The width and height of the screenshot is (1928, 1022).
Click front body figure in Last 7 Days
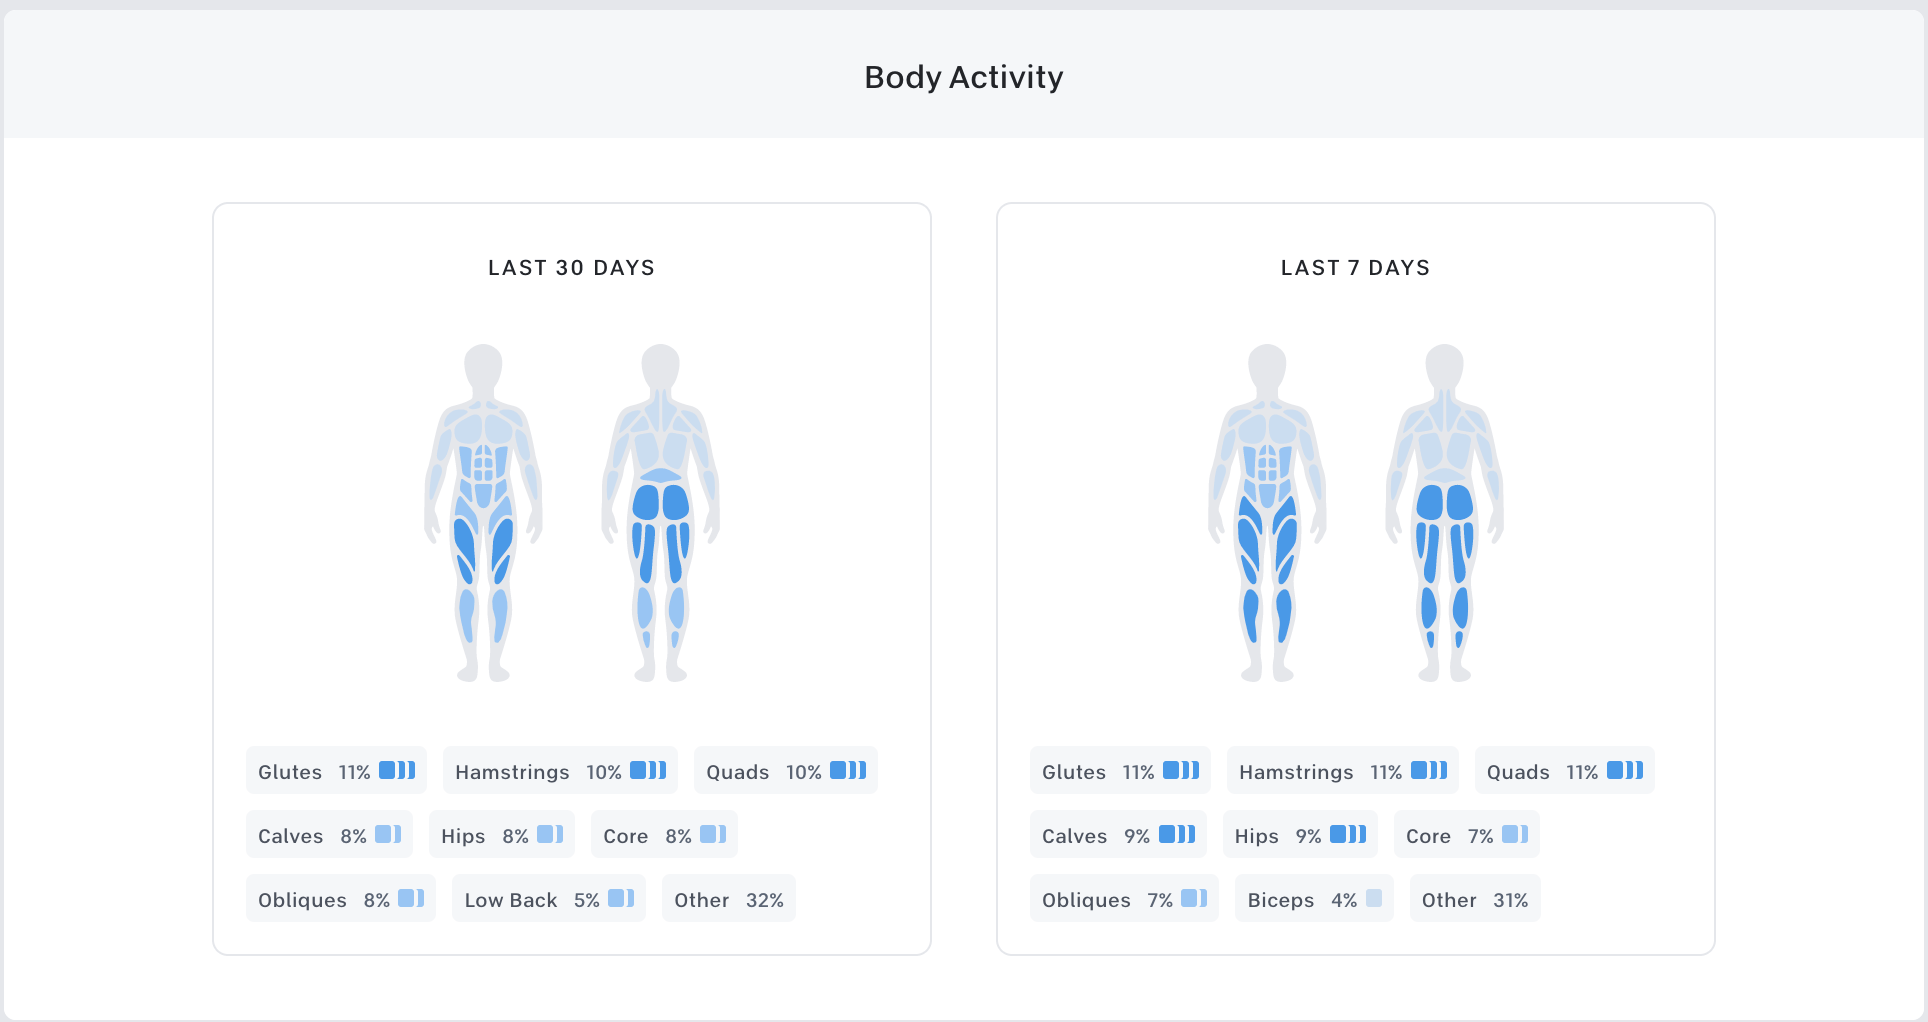pos(1268,513)
